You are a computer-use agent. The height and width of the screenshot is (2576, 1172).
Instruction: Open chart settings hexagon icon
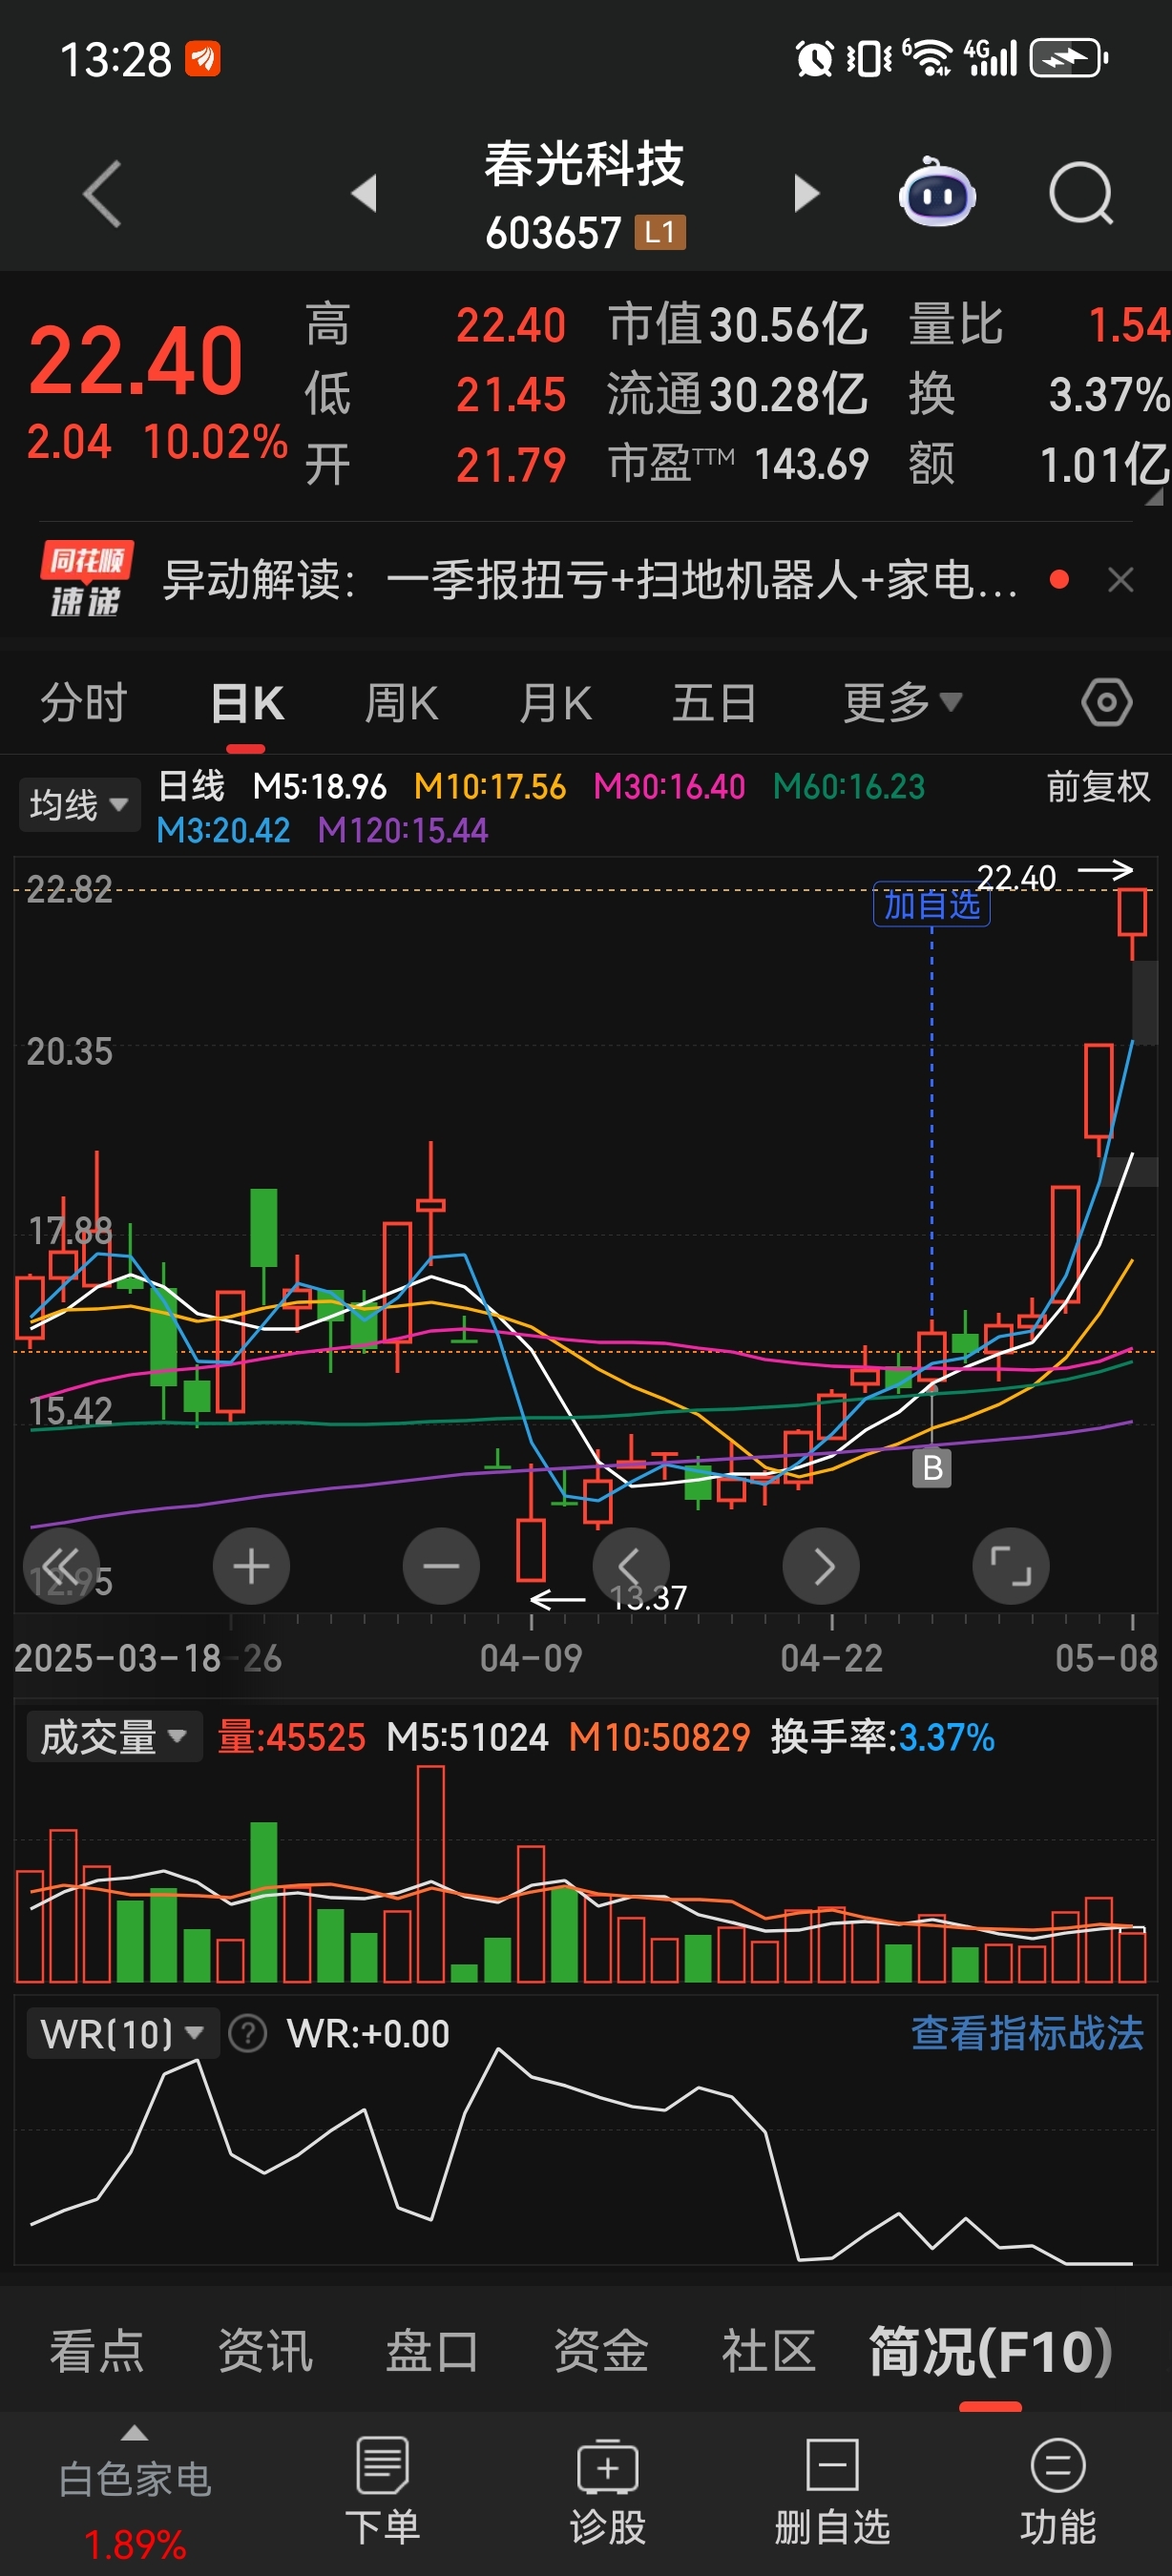coord(1106,703)
